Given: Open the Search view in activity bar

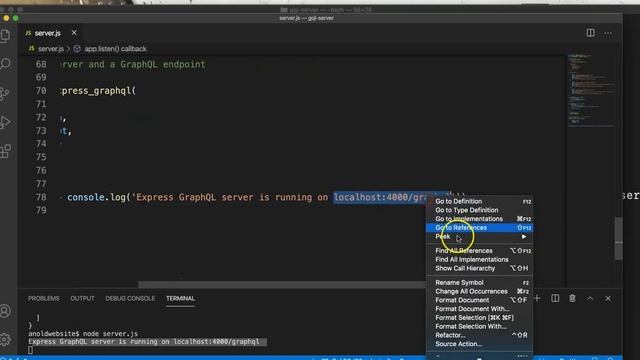Looking at the screenshot, I should [5, 64].
